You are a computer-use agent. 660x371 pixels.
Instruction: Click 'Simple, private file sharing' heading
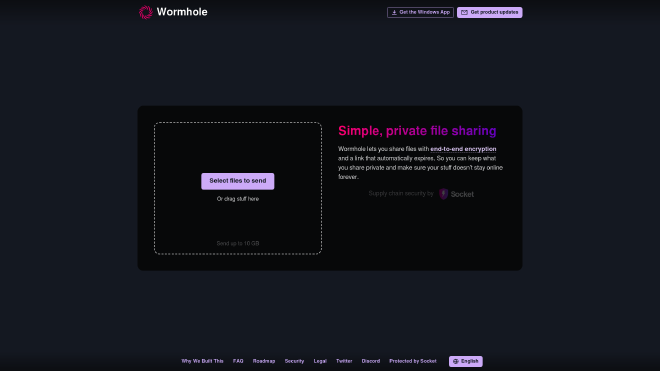pyautogui.click(x=417, y=131)
